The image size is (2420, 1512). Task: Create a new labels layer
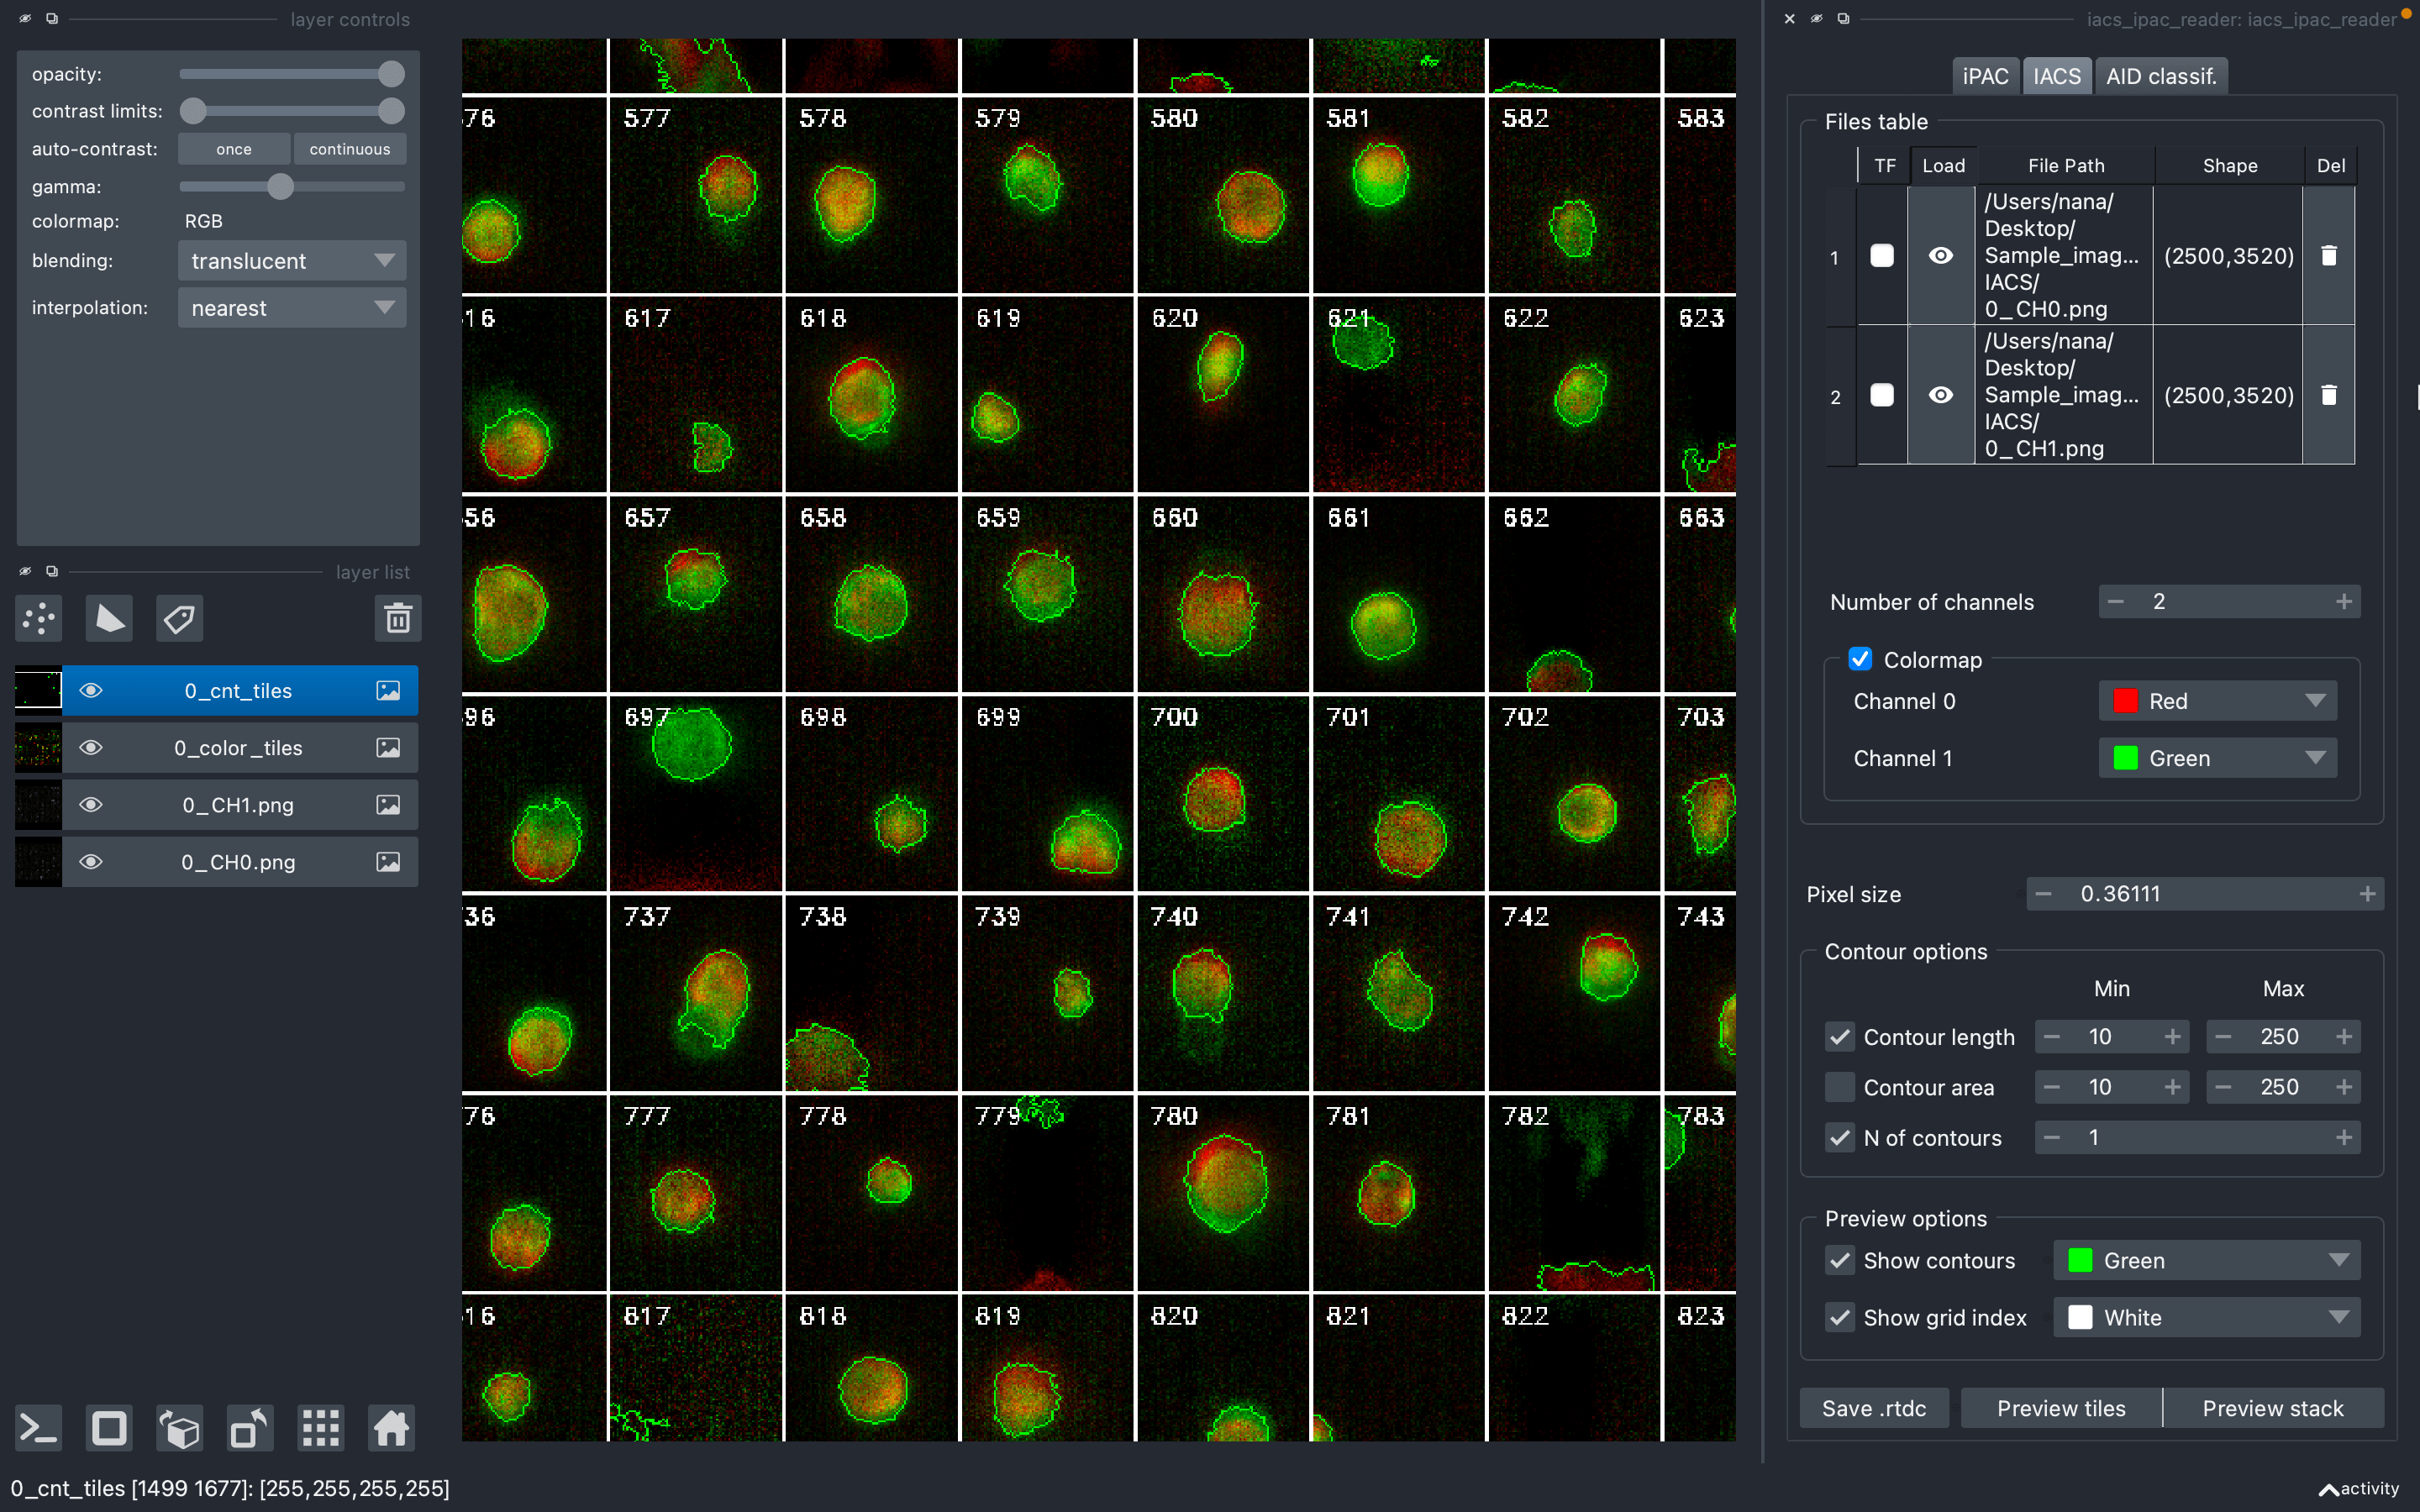(180, 619)
